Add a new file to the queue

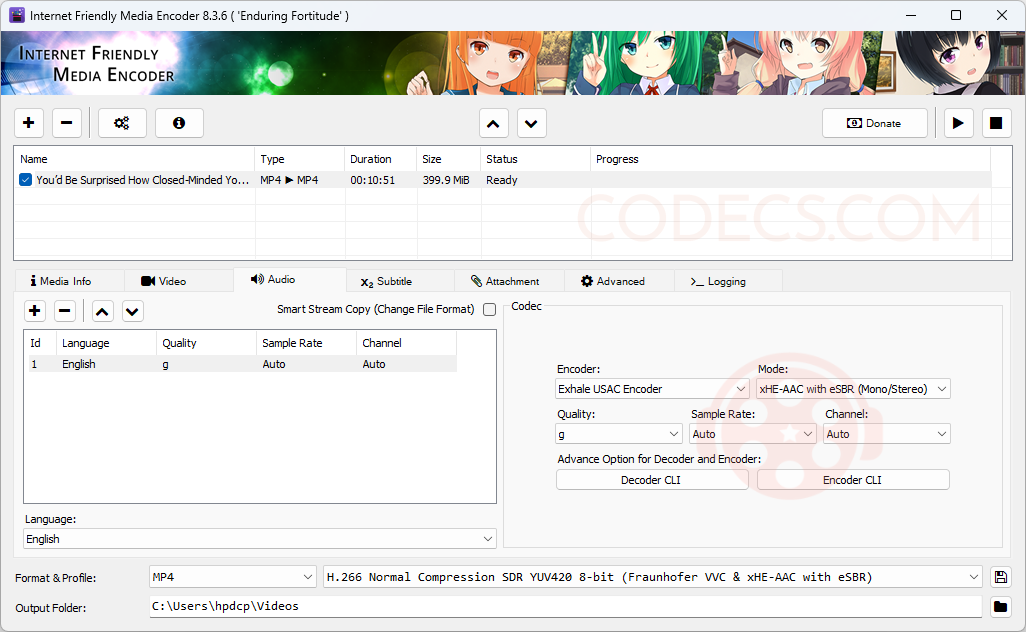point(29,123)
